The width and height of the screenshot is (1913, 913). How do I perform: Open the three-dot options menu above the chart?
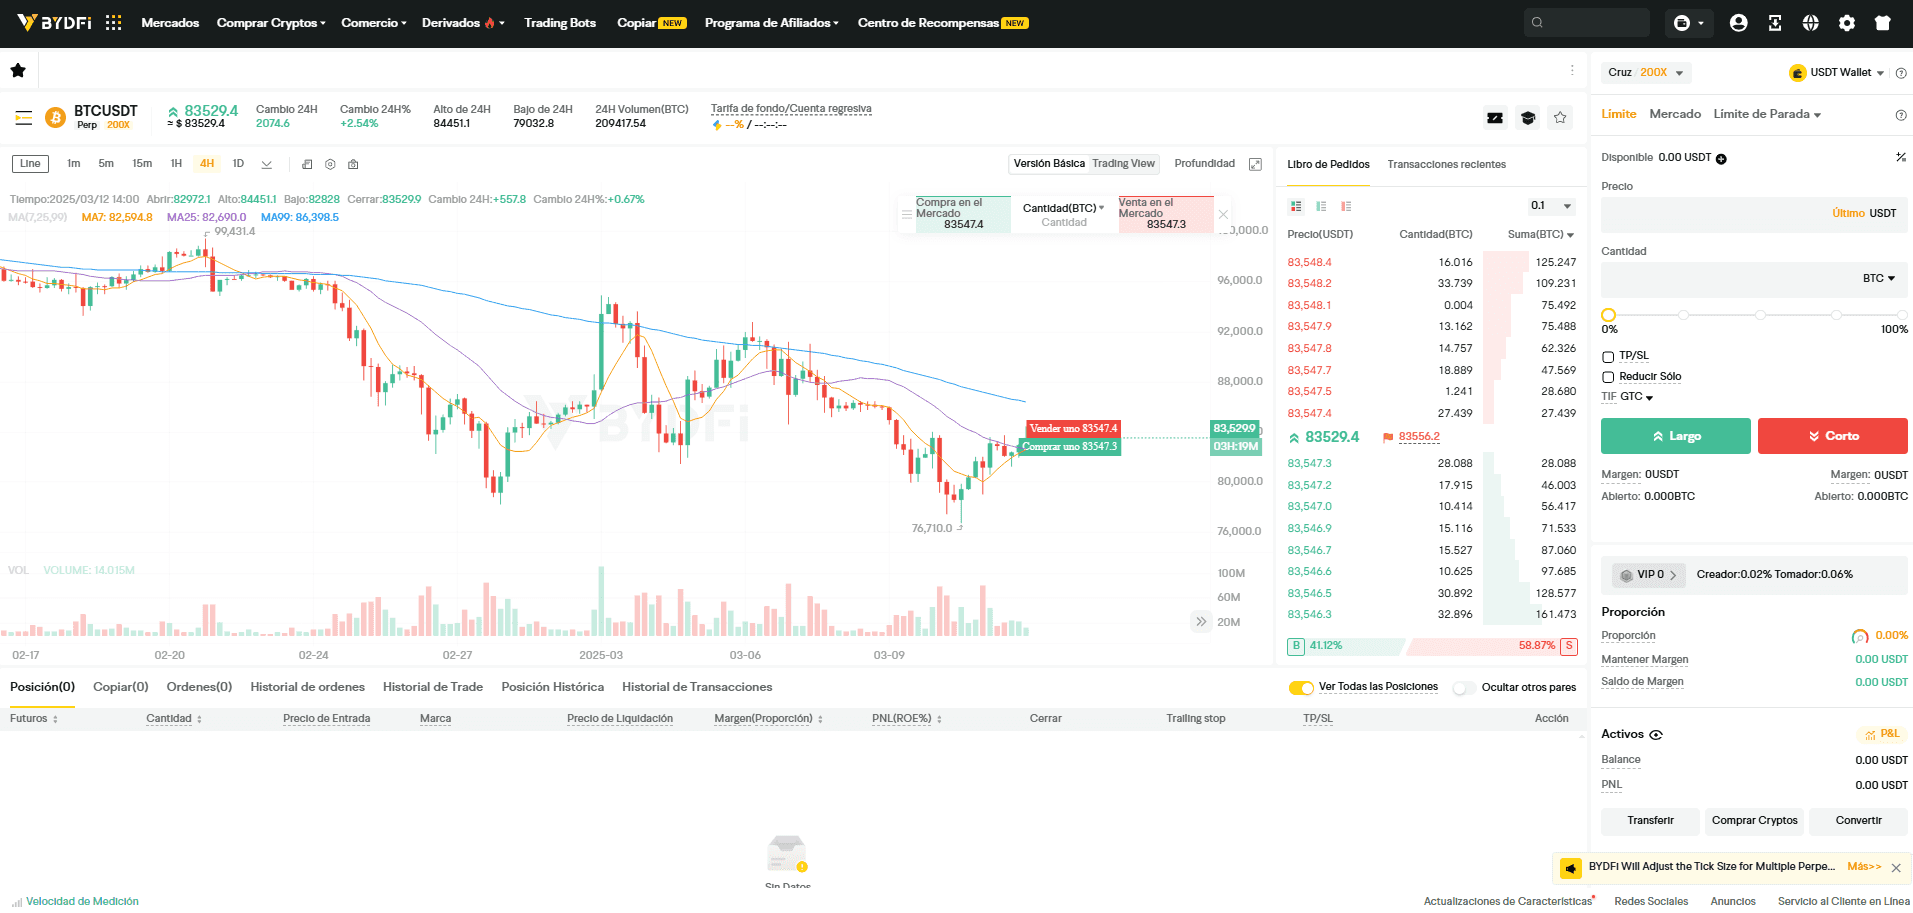click(x=1572, y=70)
